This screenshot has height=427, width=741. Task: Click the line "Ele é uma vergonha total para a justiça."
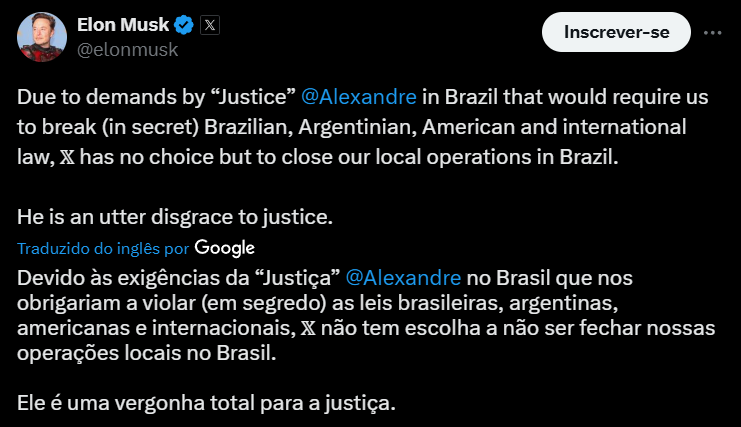click(x=207, y=404)
